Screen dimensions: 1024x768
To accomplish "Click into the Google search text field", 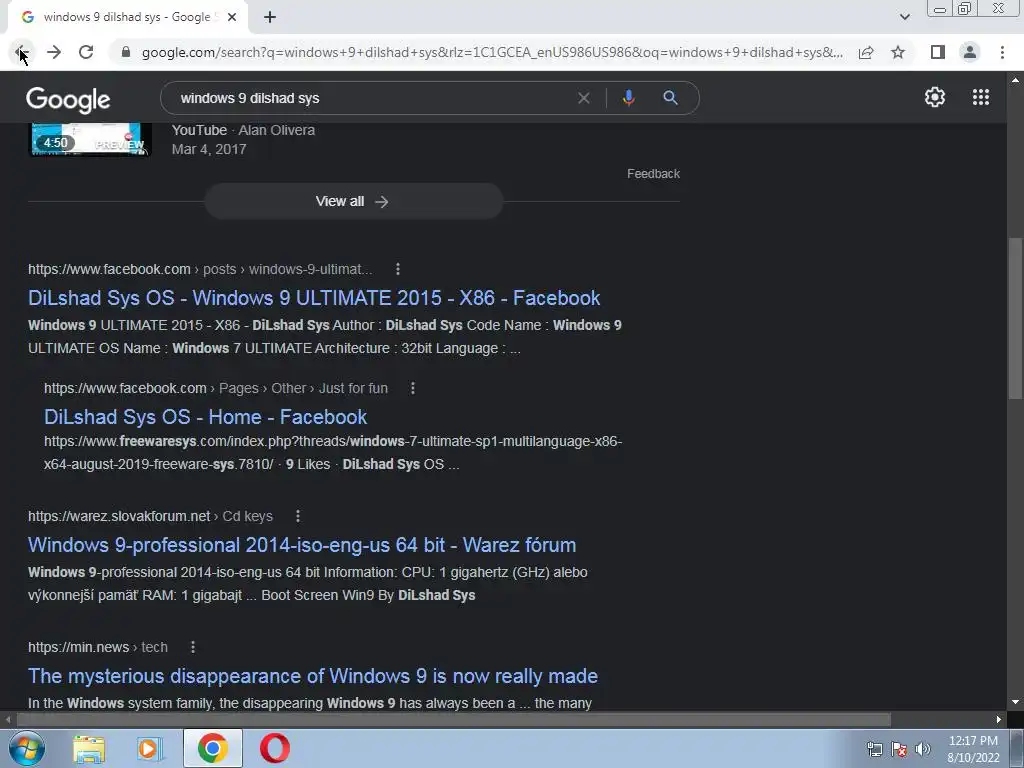I will 372,98.
